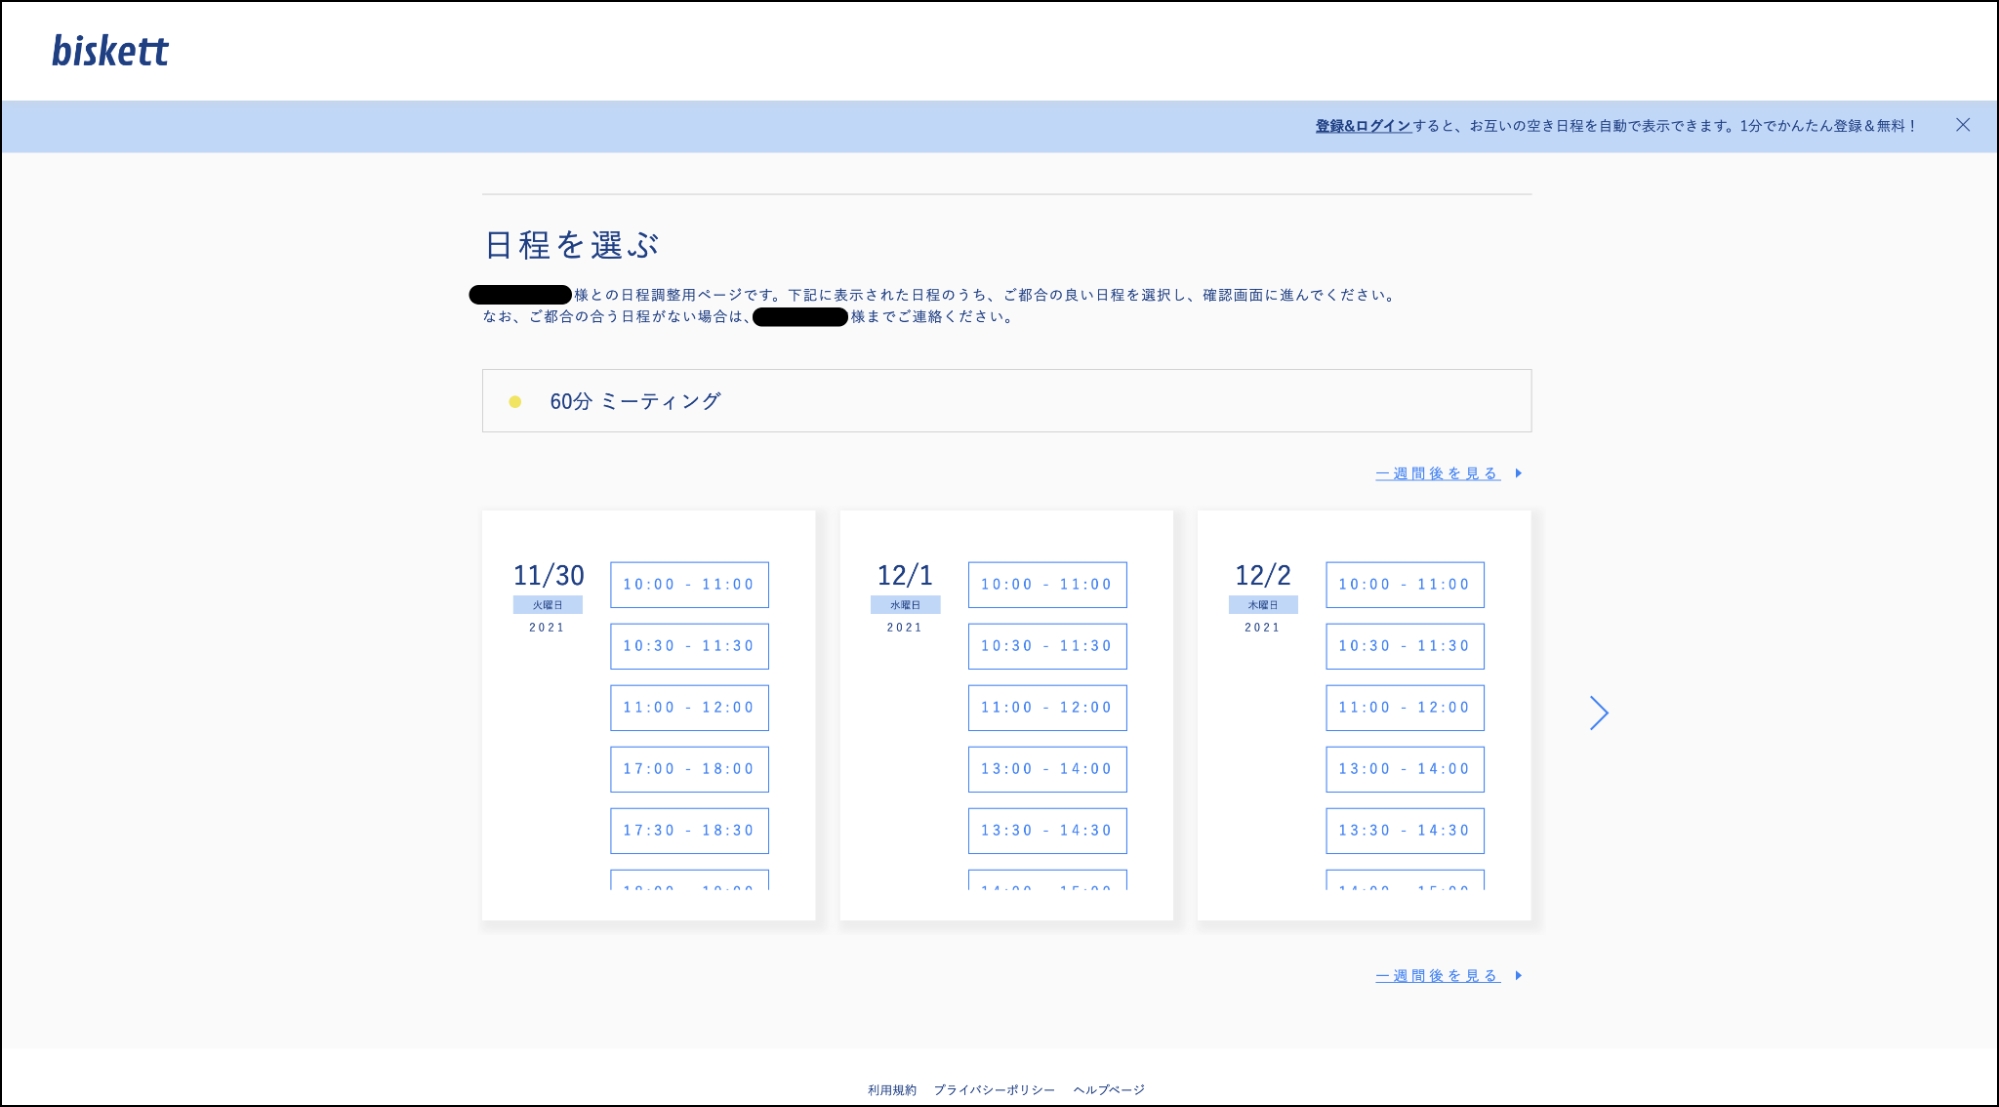Select 10:00 - 11:00 on 11/30
The width and height of the screenshot is (1999, 1107).
(x=688, y=584)
